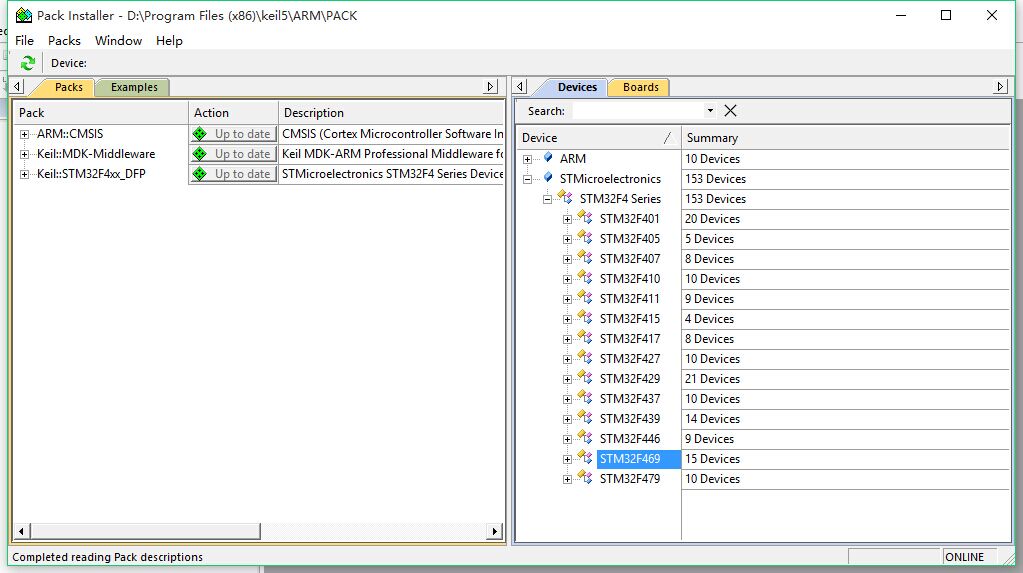Click the chip icon beside STM32F439

[x=585, y=417]
